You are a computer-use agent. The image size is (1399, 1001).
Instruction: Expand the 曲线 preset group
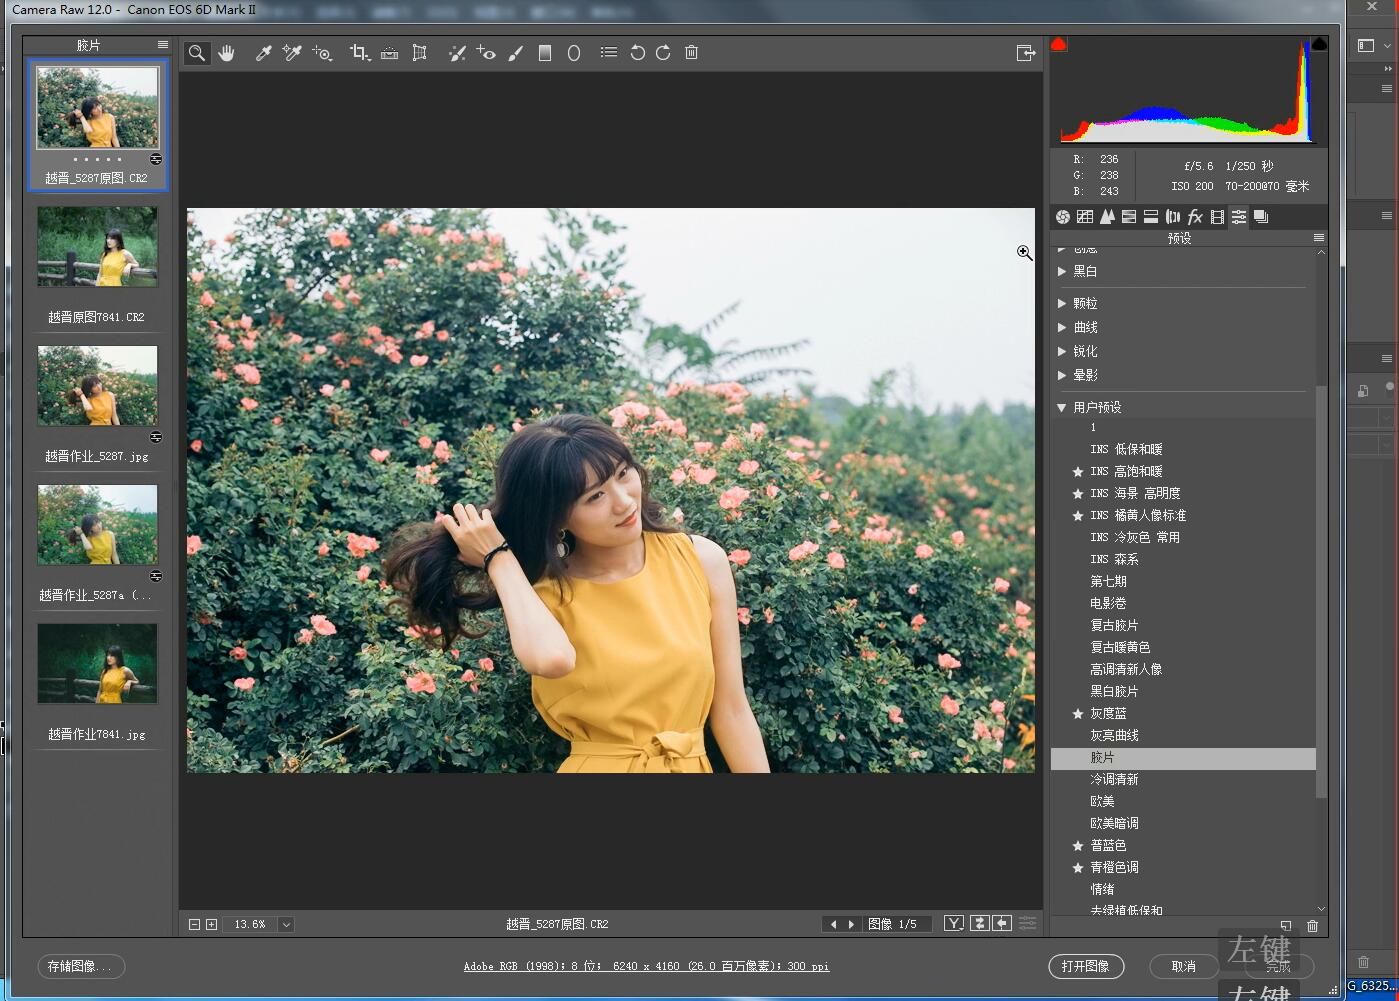(1062, 327)
